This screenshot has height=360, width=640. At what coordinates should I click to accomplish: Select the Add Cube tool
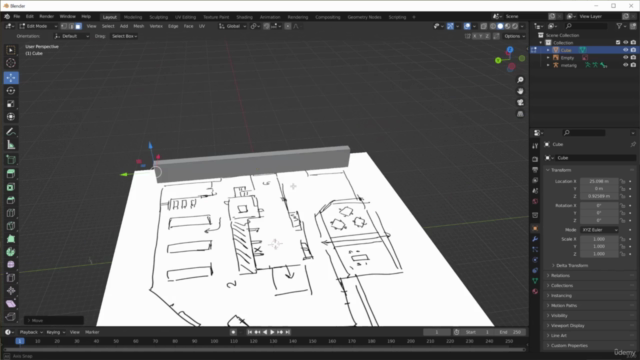coord(11,160)
